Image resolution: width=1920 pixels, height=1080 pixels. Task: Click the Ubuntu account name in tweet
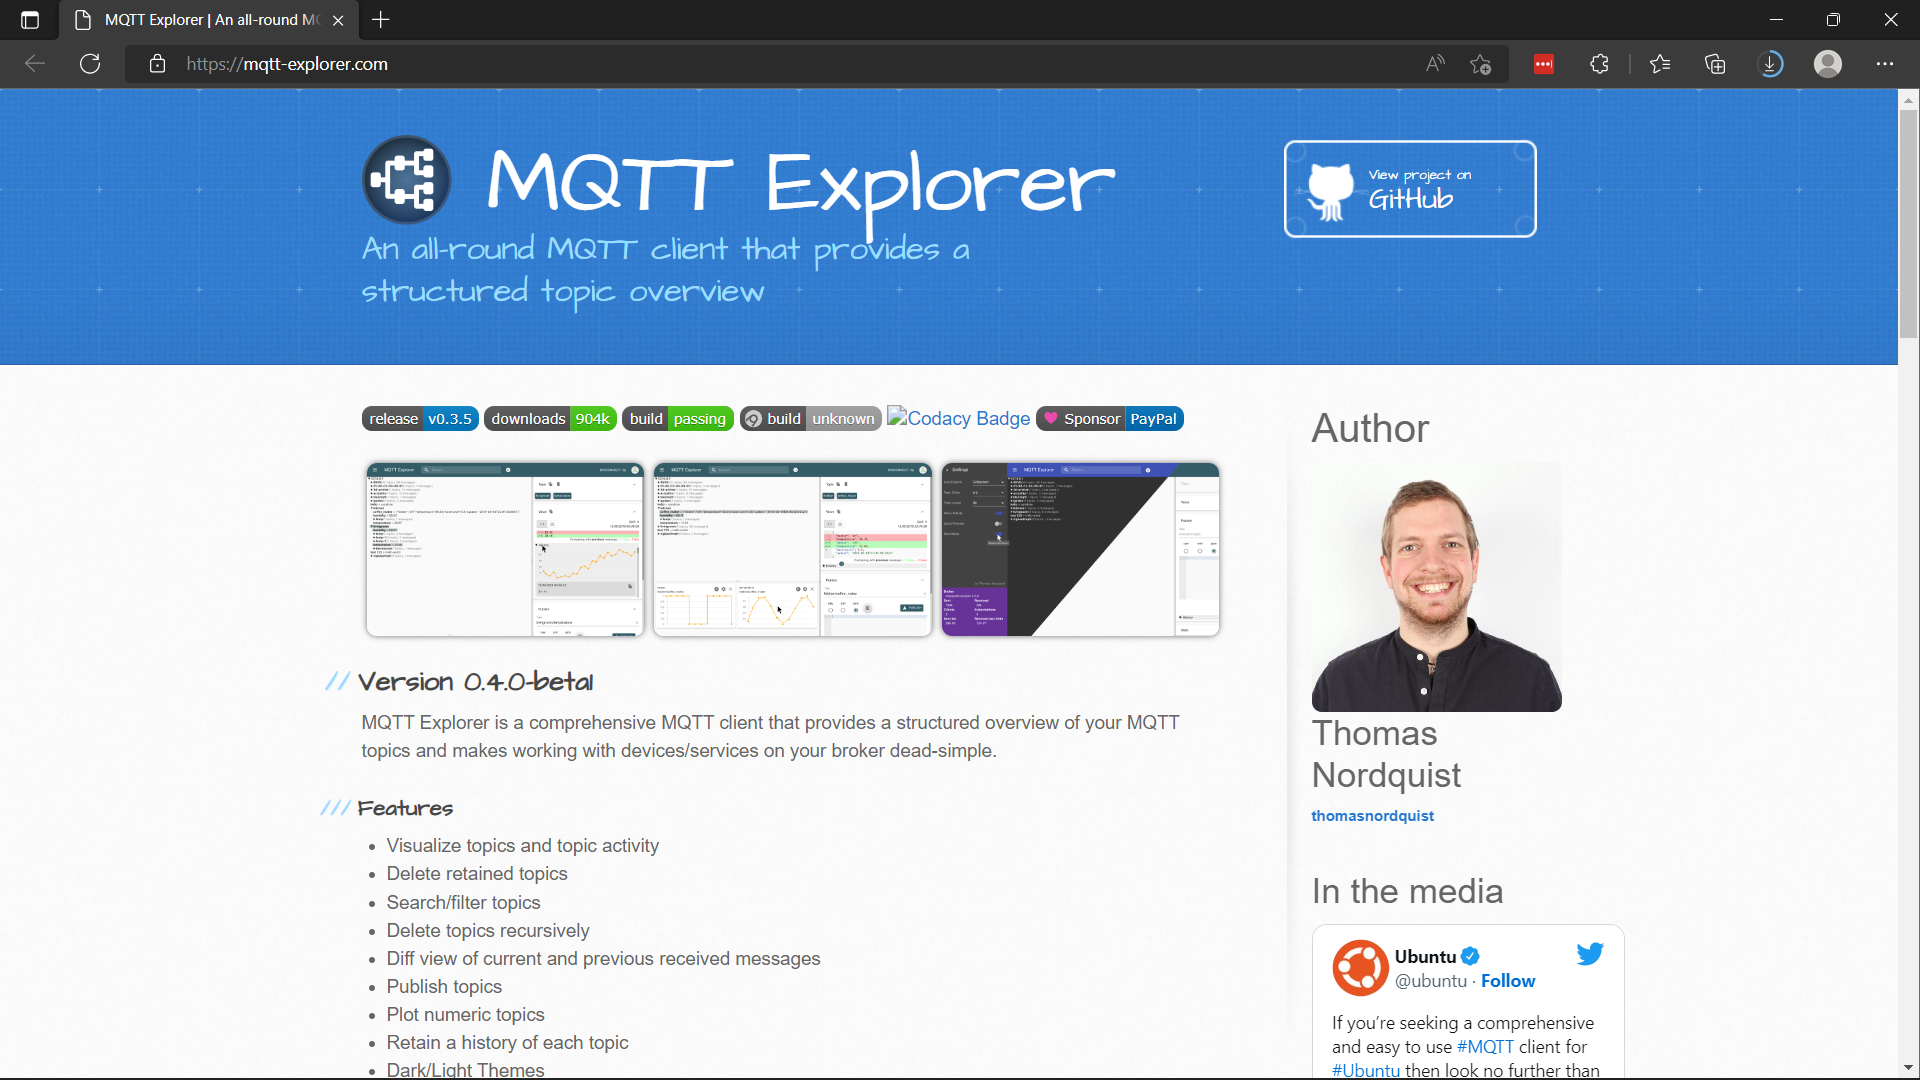[x=1426, y=957]
